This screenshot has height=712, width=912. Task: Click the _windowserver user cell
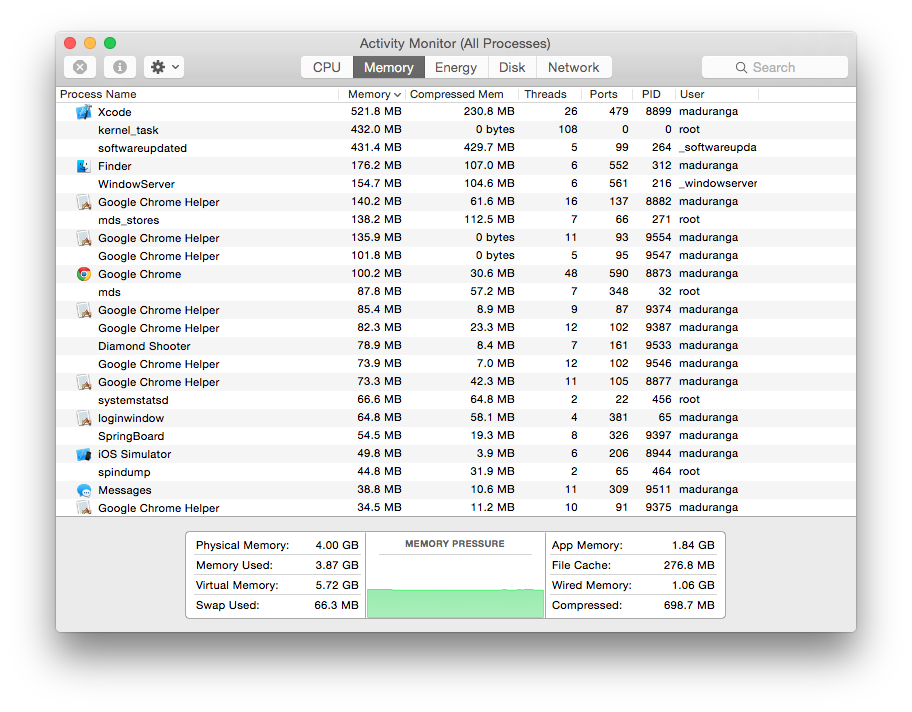pos(718,183)
